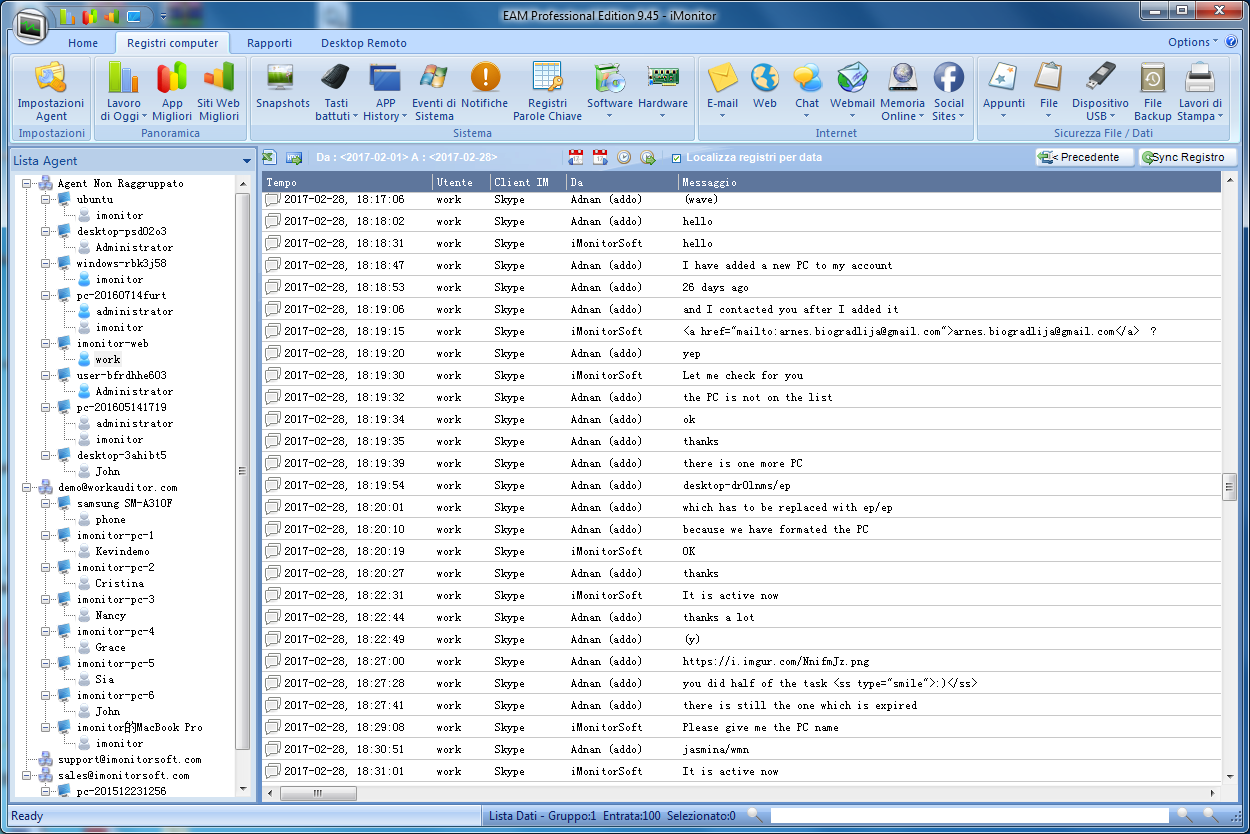The height and width of the screenshot is (834, 1250).
Task: Click the Sync Registro button
Action: (1187, 157)
